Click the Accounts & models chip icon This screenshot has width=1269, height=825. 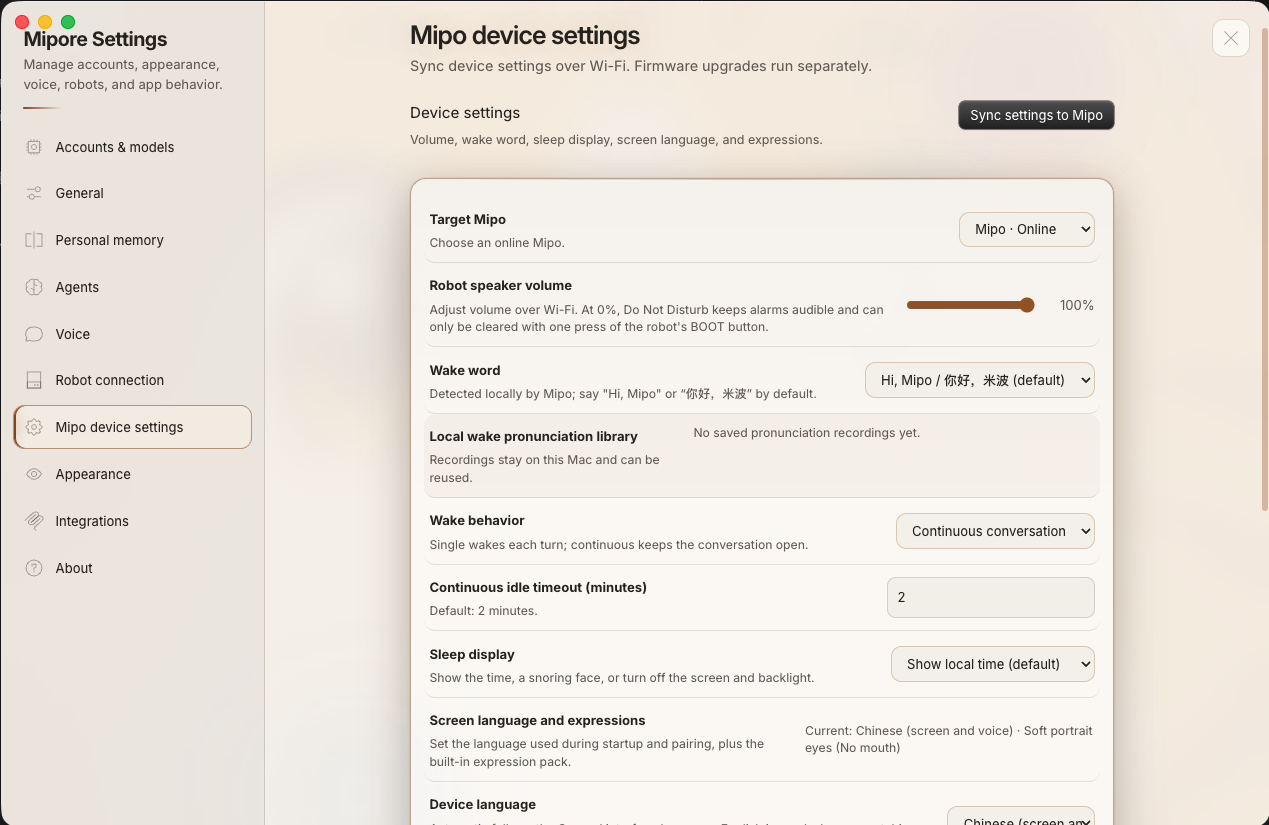[x=34, y=147]
